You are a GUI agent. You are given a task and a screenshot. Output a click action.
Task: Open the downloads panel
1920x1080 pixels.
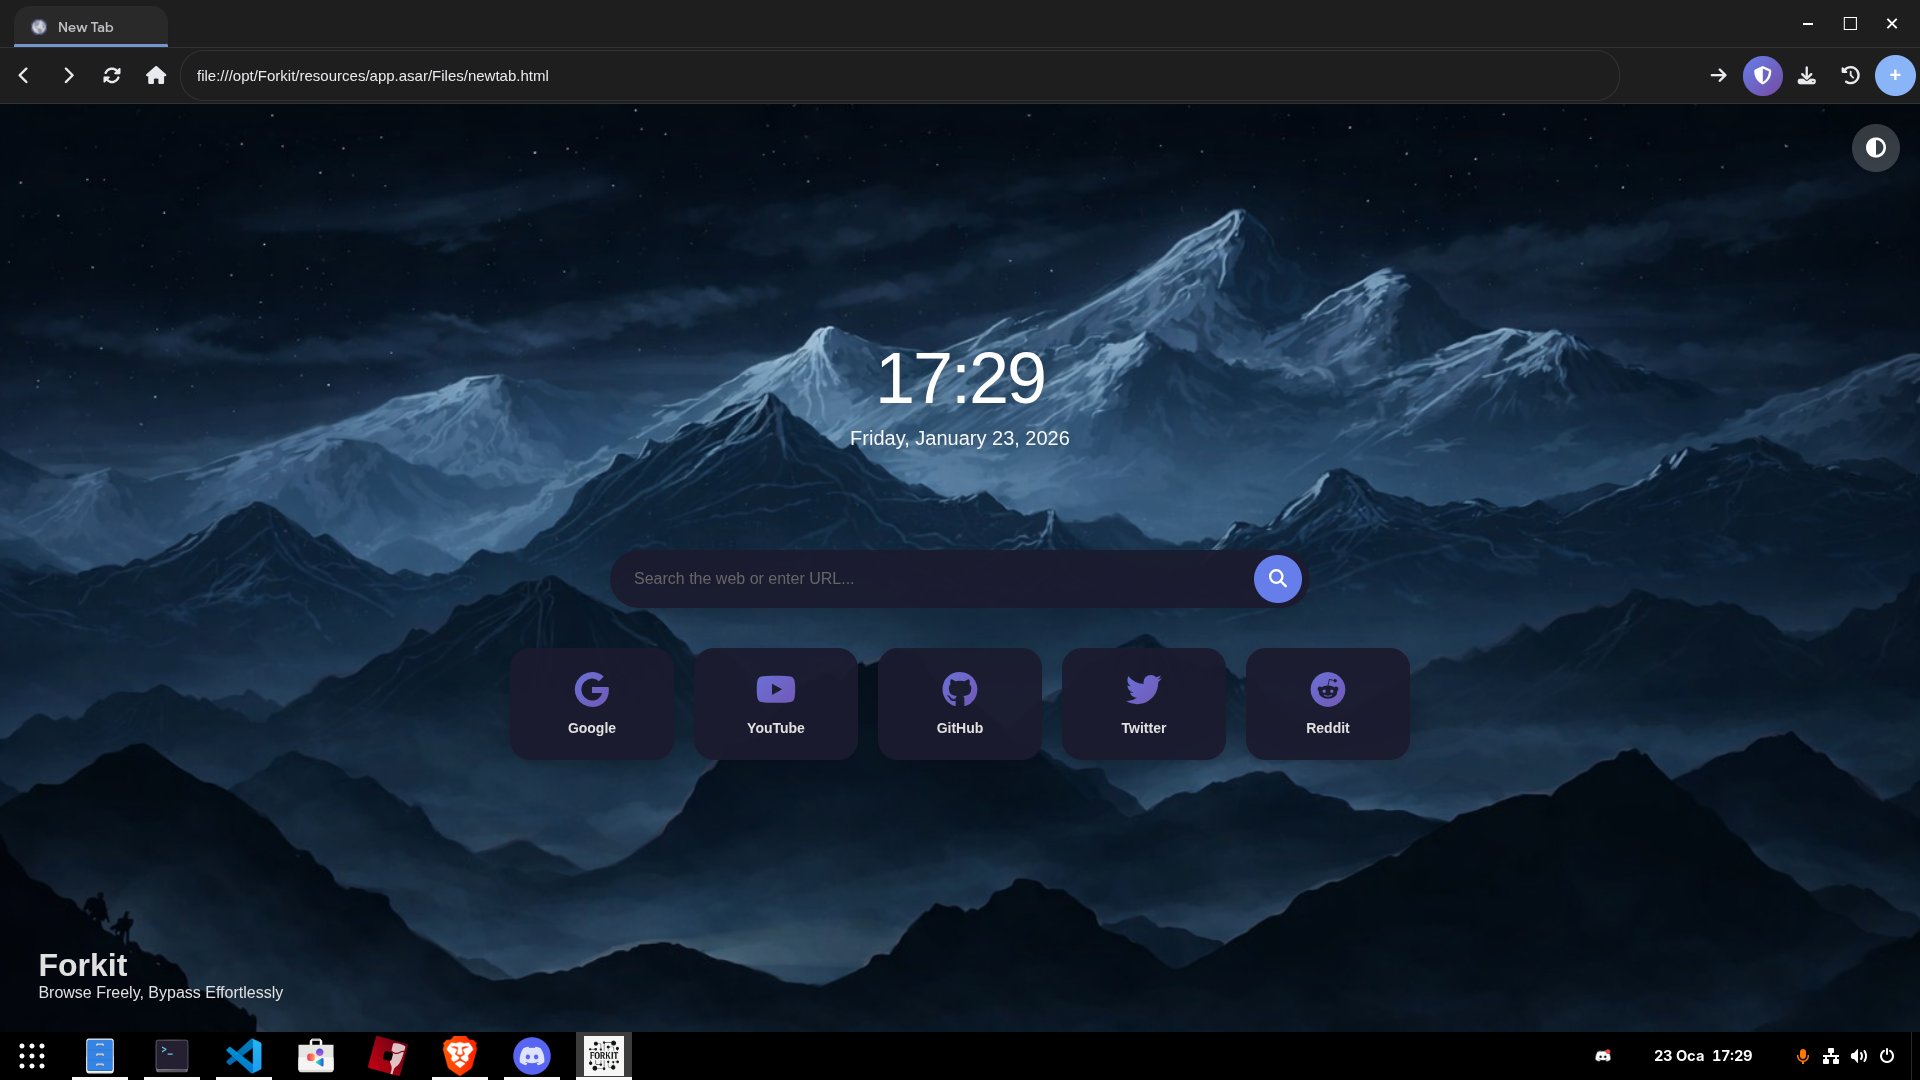tap(1806, 75)
